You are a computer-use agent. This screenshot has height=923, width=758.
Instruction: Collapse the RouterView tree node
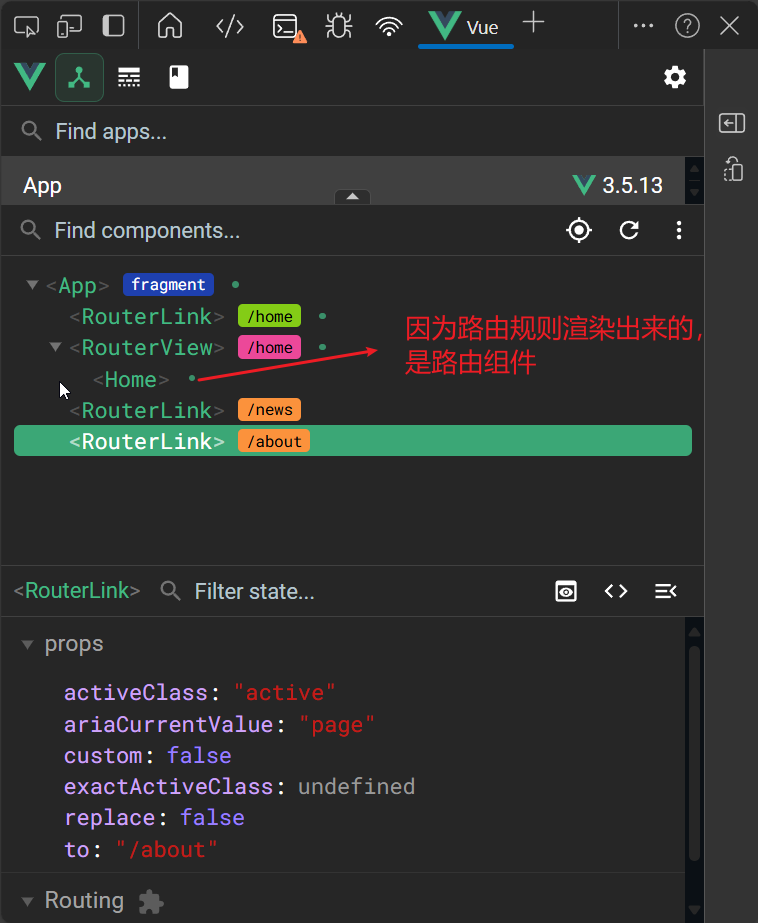coord(56,348)
